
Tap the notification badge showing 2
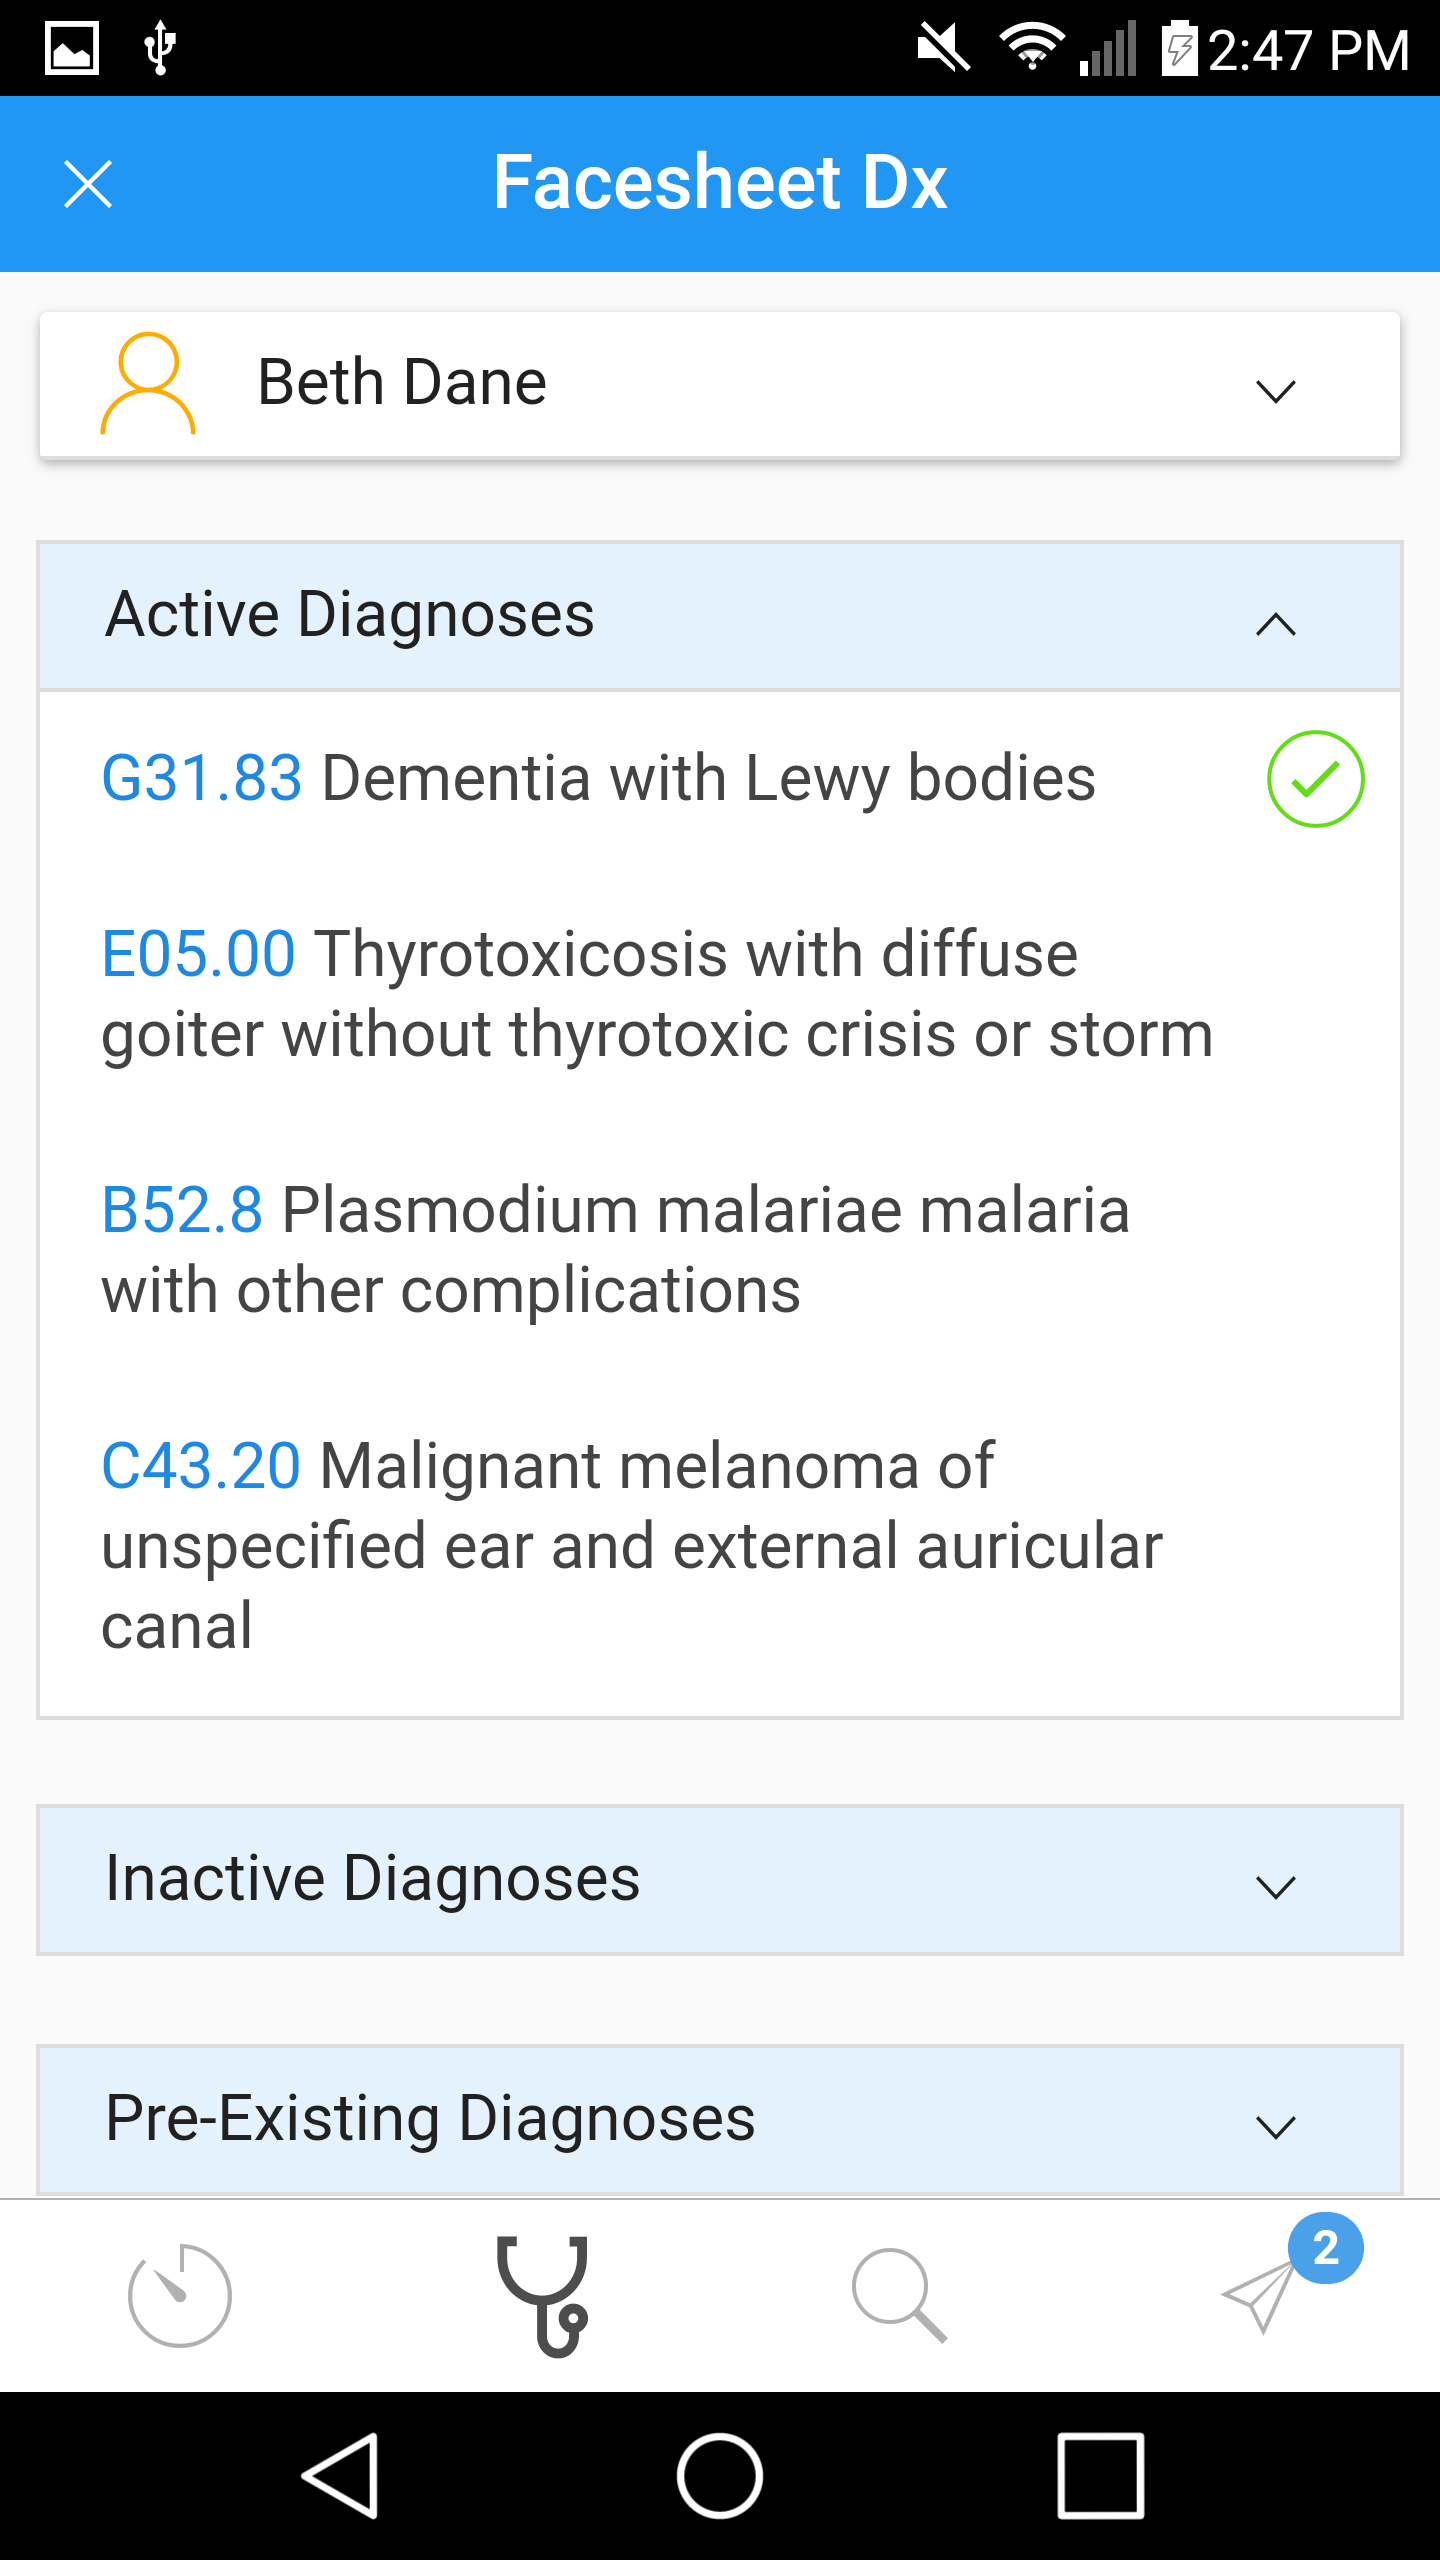[1325, 2248]
